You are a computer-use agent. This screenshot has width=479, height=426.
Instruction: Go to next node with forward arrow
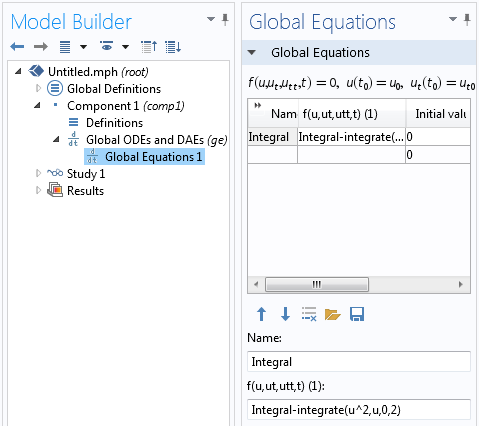pyautogui.click(x=41, y=47)
